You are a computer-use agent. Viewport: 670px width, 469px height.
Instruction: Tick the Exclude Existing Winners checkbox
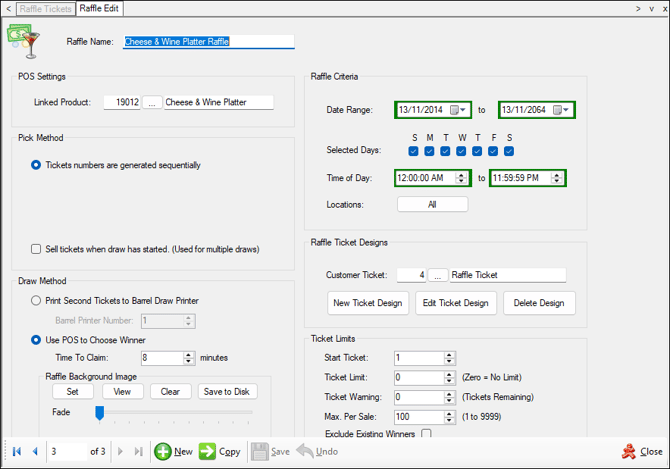[x=426, y=434]
